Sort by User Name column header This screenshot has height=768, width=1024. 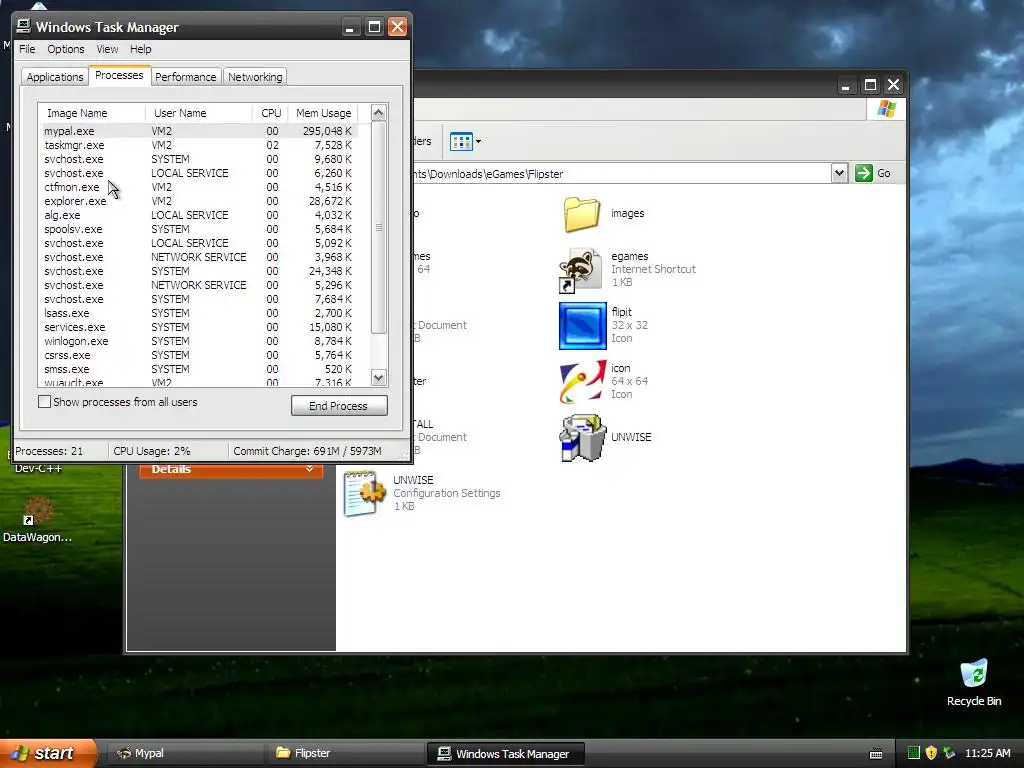click(x=199, y=113)
